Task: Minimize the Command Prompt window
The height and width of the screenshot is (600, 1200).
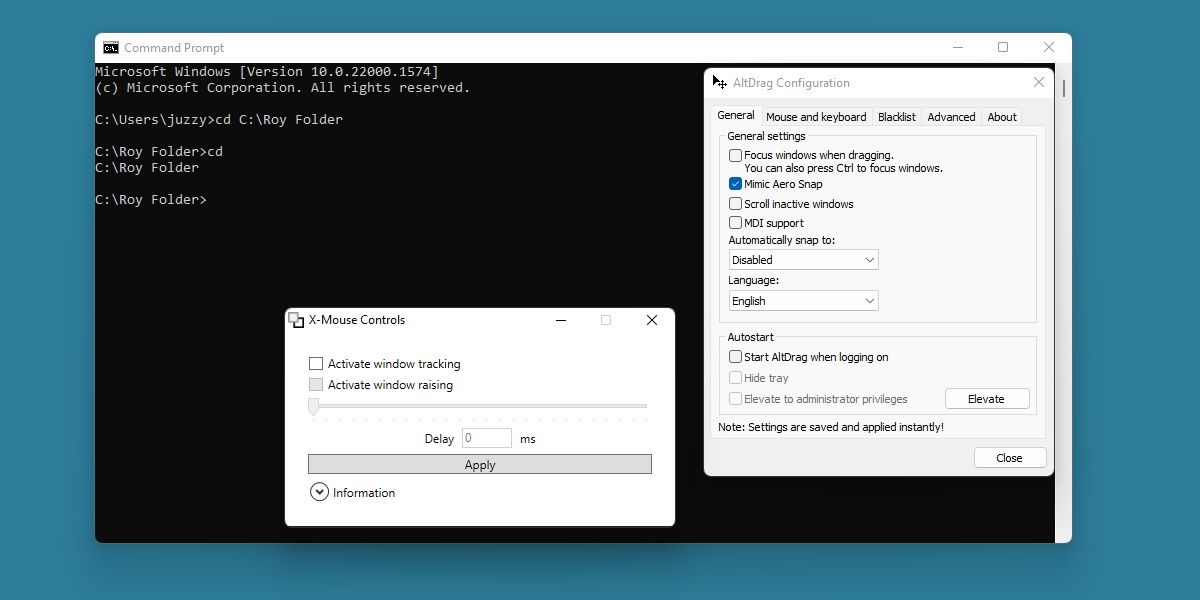Action: [957, 47]
